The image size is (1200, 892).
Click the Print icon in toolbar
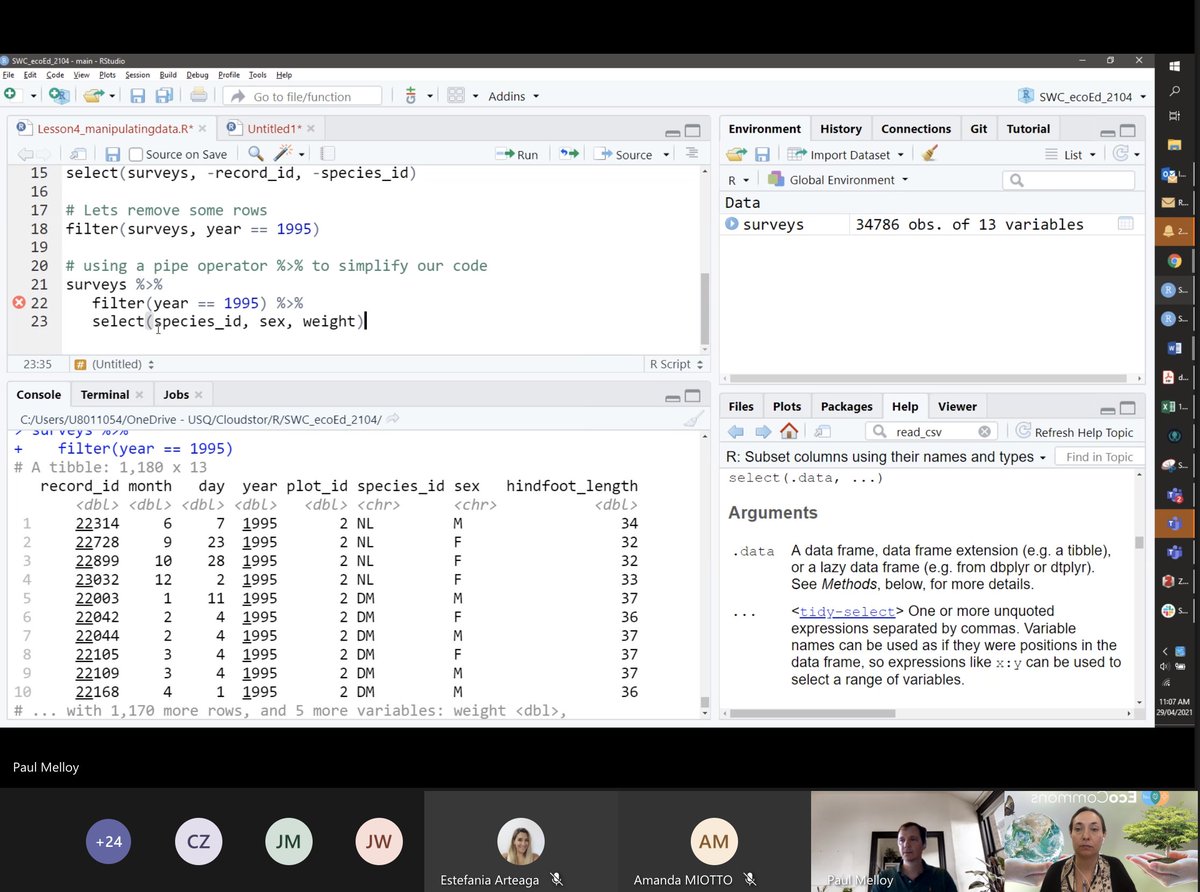click(199, 96)
